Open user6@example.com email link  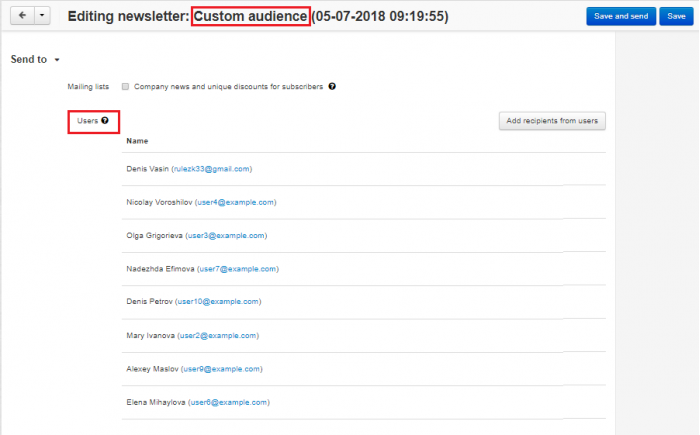click(229, 402)
